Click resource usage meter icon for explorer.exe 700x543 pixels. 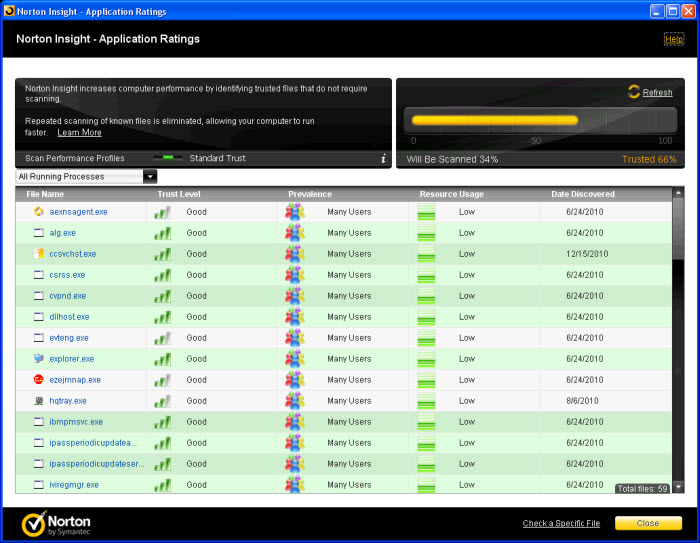pos(426,359)
